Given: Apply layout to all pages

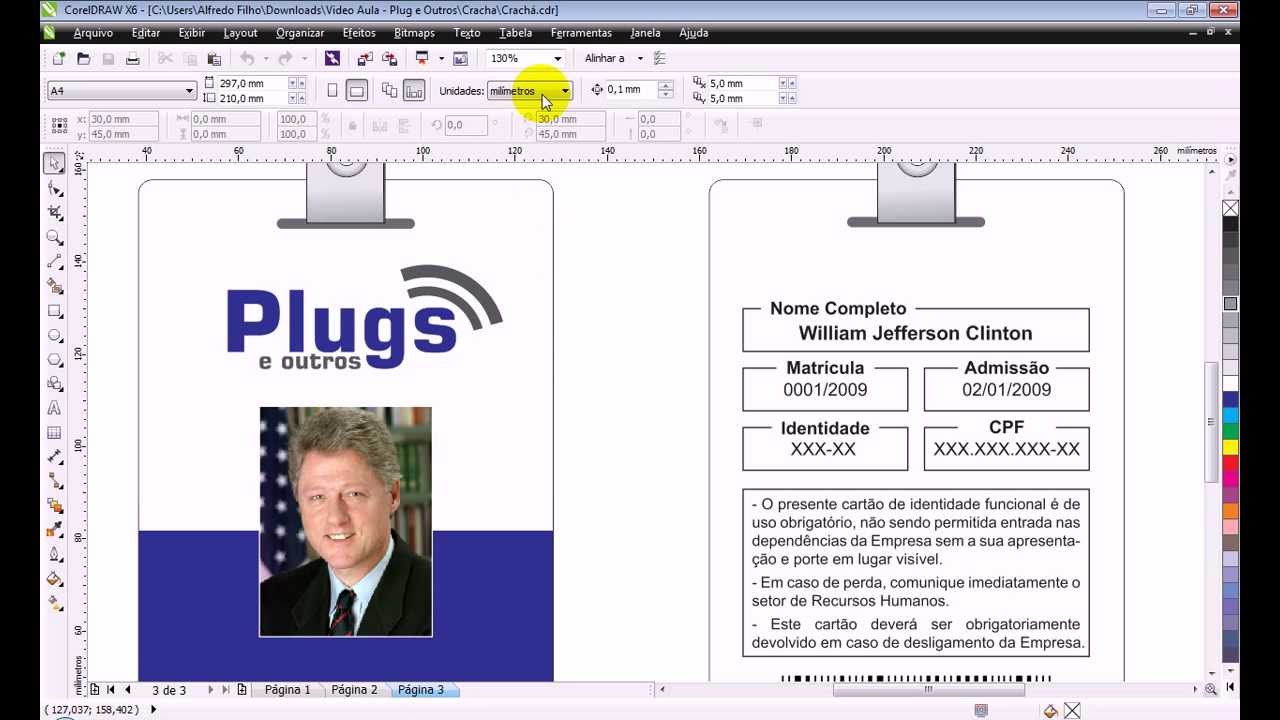Looking at the screenshot, I should coord(389,91).
